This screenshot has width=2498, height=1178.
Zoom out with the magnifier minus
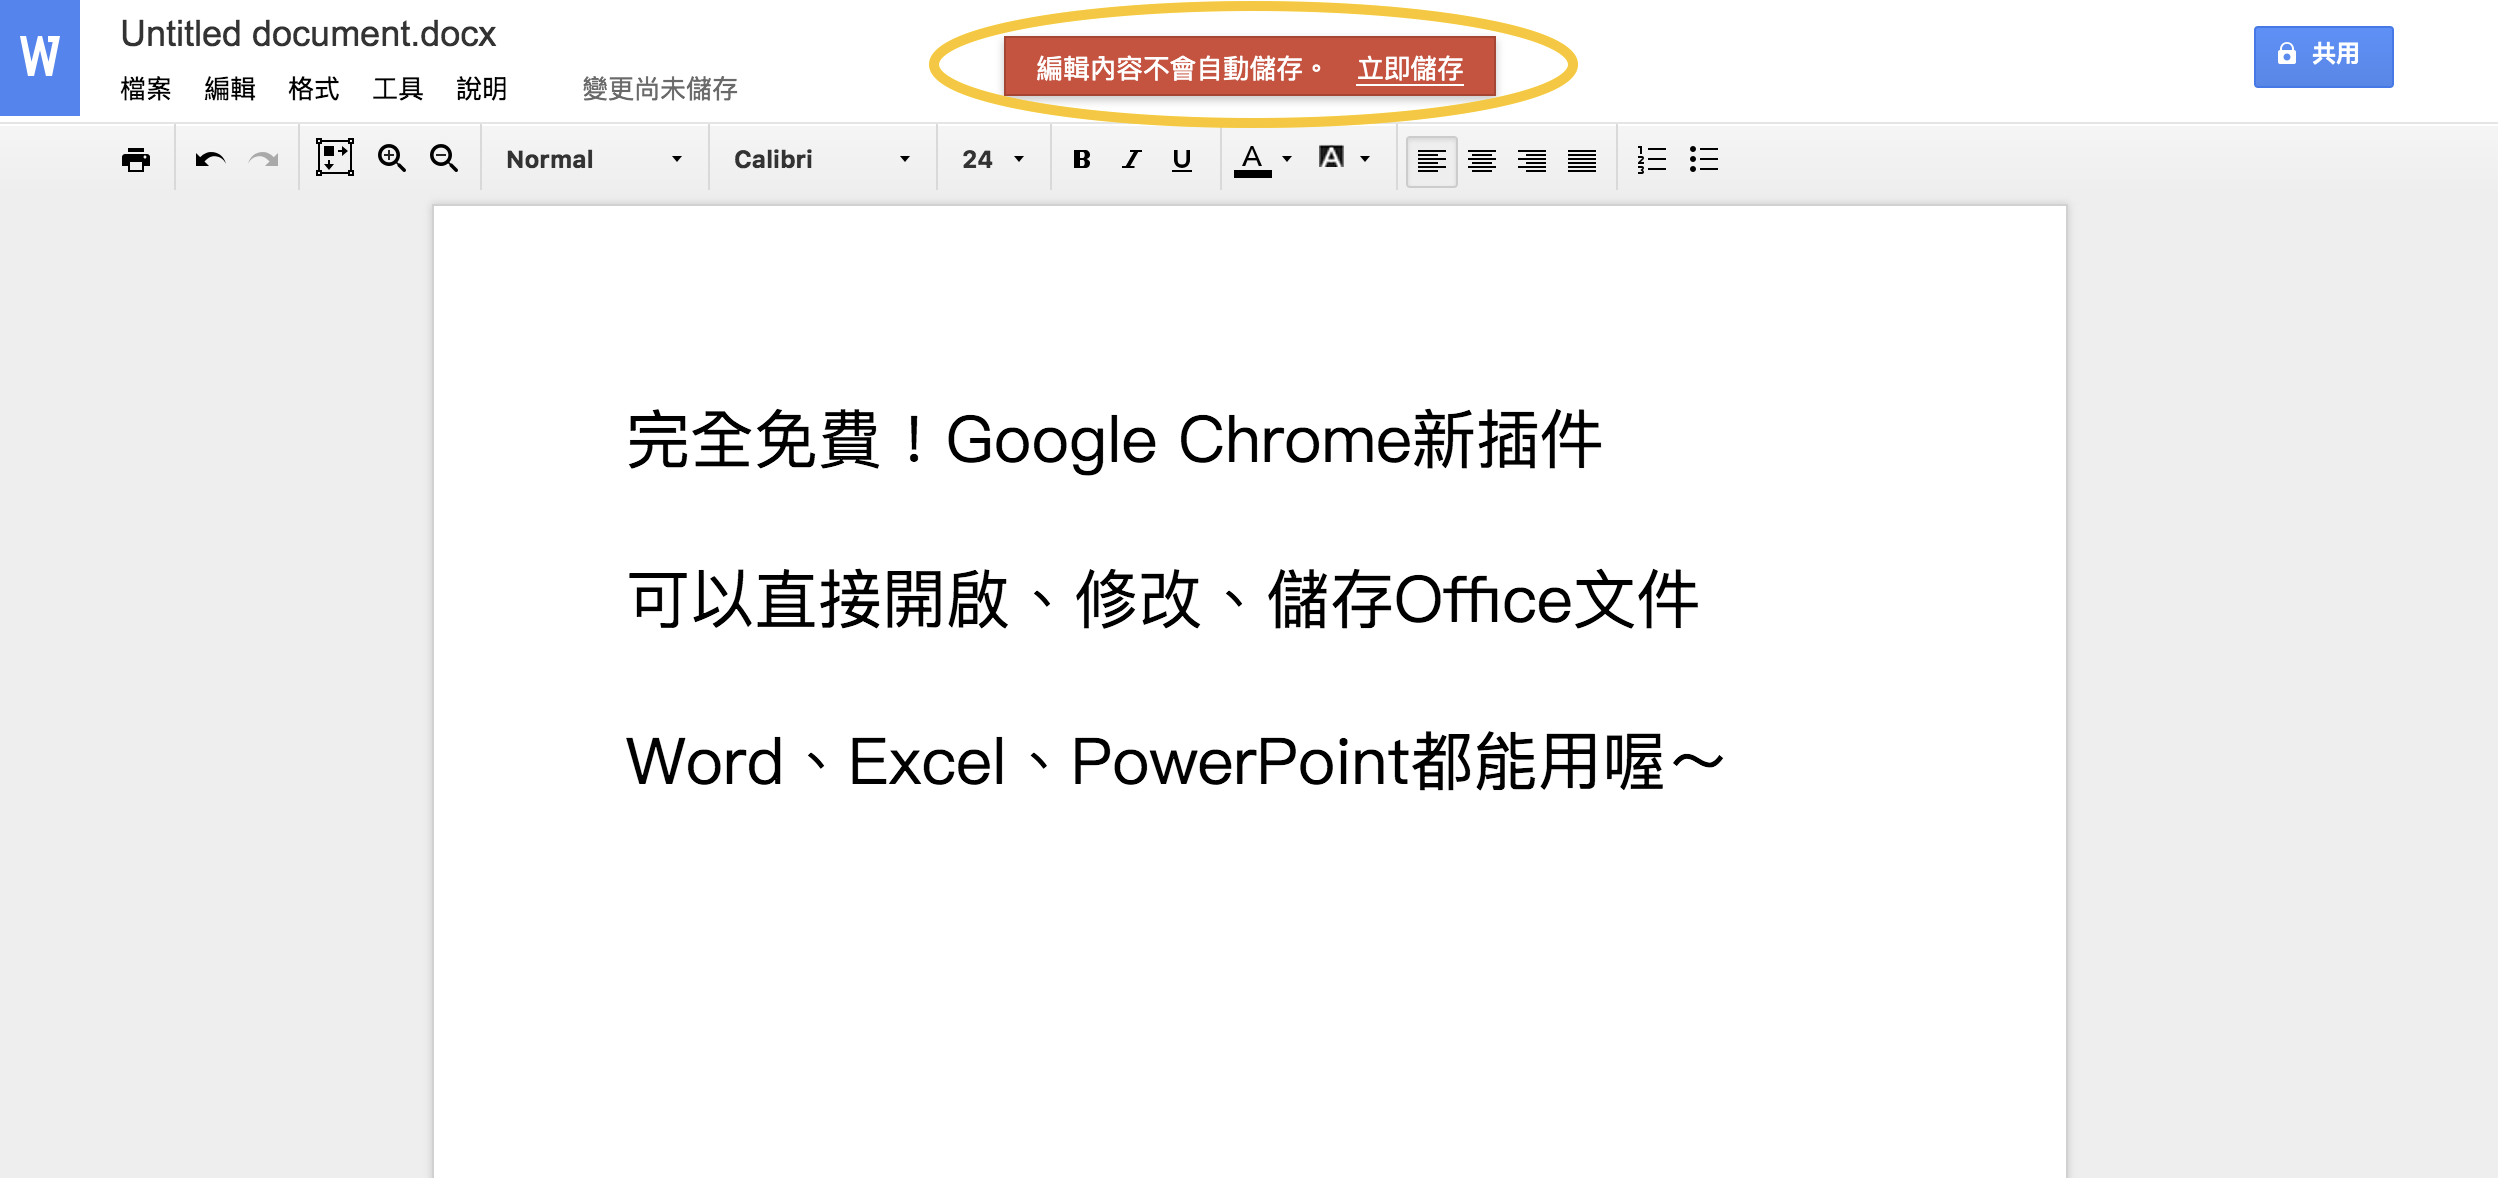click(x=443, y=158)
